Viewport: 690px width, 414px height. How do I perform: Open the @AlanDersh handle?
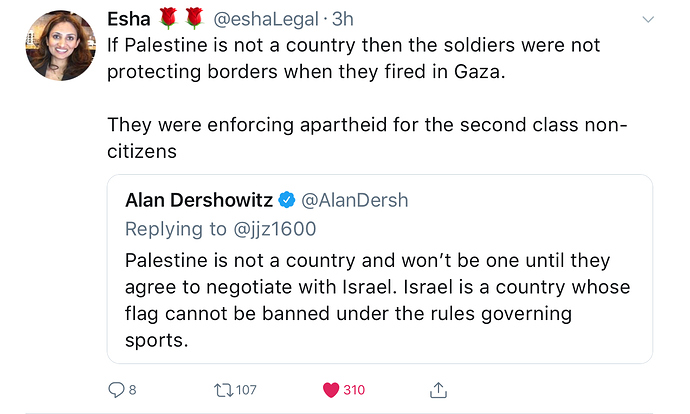(355, 201)
